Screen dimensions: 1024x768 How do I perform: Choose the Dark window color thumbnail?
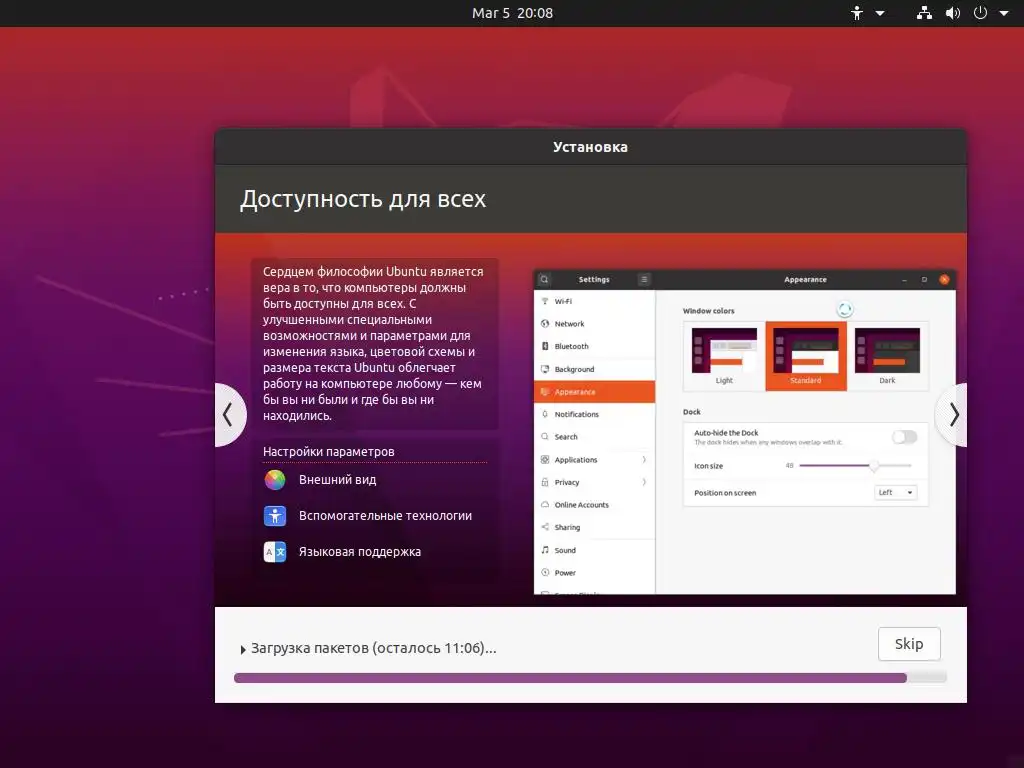click(x=887, y=356)
